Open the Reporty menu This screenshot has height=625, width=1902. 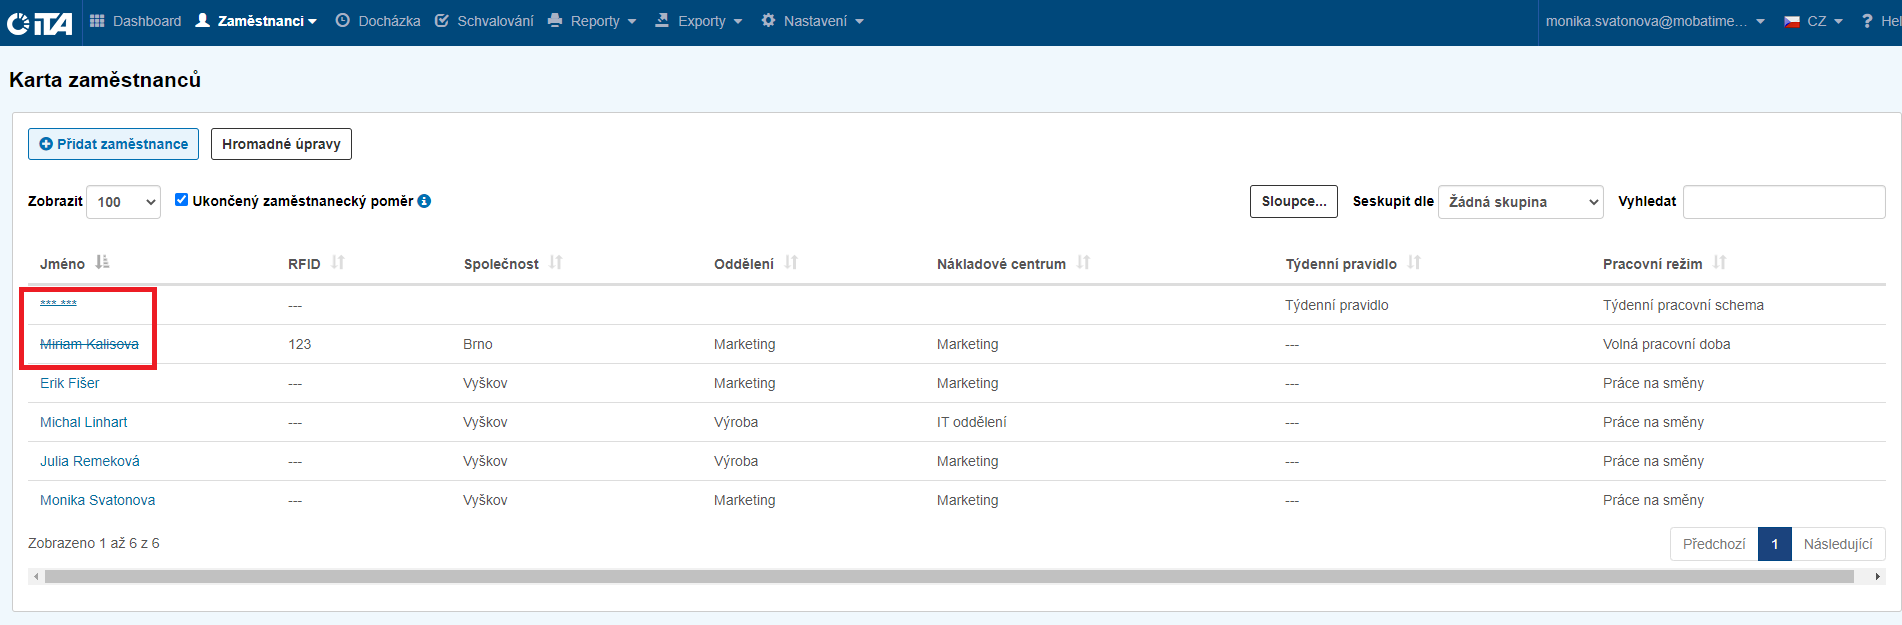[x=593, y=21]
